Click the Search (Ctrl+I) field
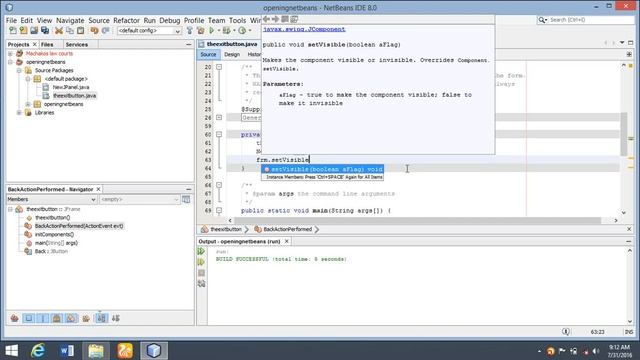The width and height of the screenshot is (640, 360). coord(585,20)
